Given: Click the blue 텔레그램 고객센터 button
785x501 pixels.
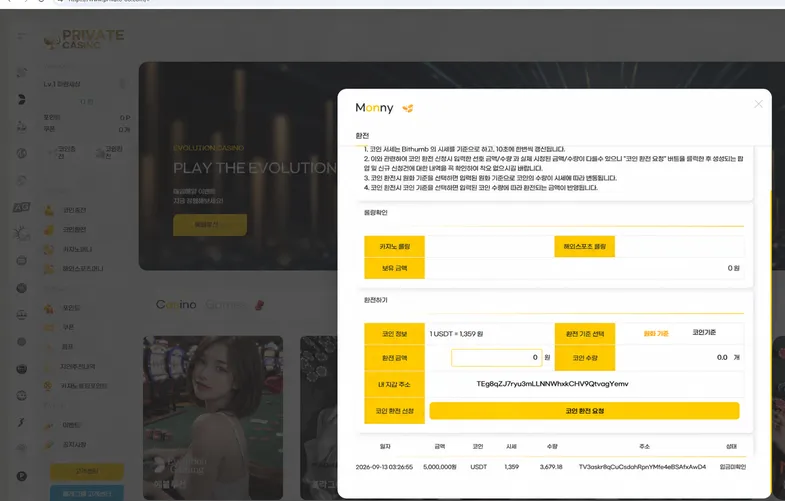Looking at the screenshot, I should (x=87, y=493).
